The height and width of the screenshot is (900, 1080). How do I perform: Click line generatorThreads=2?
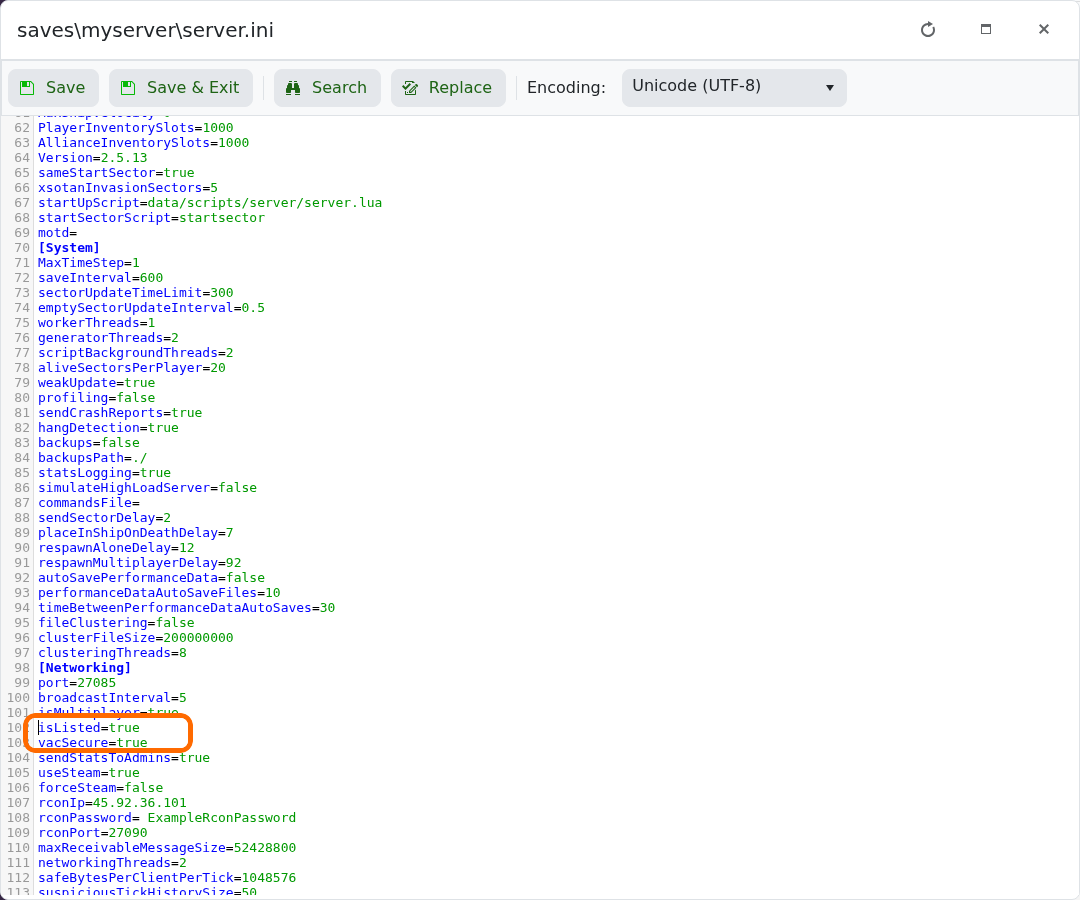(108, 337)
